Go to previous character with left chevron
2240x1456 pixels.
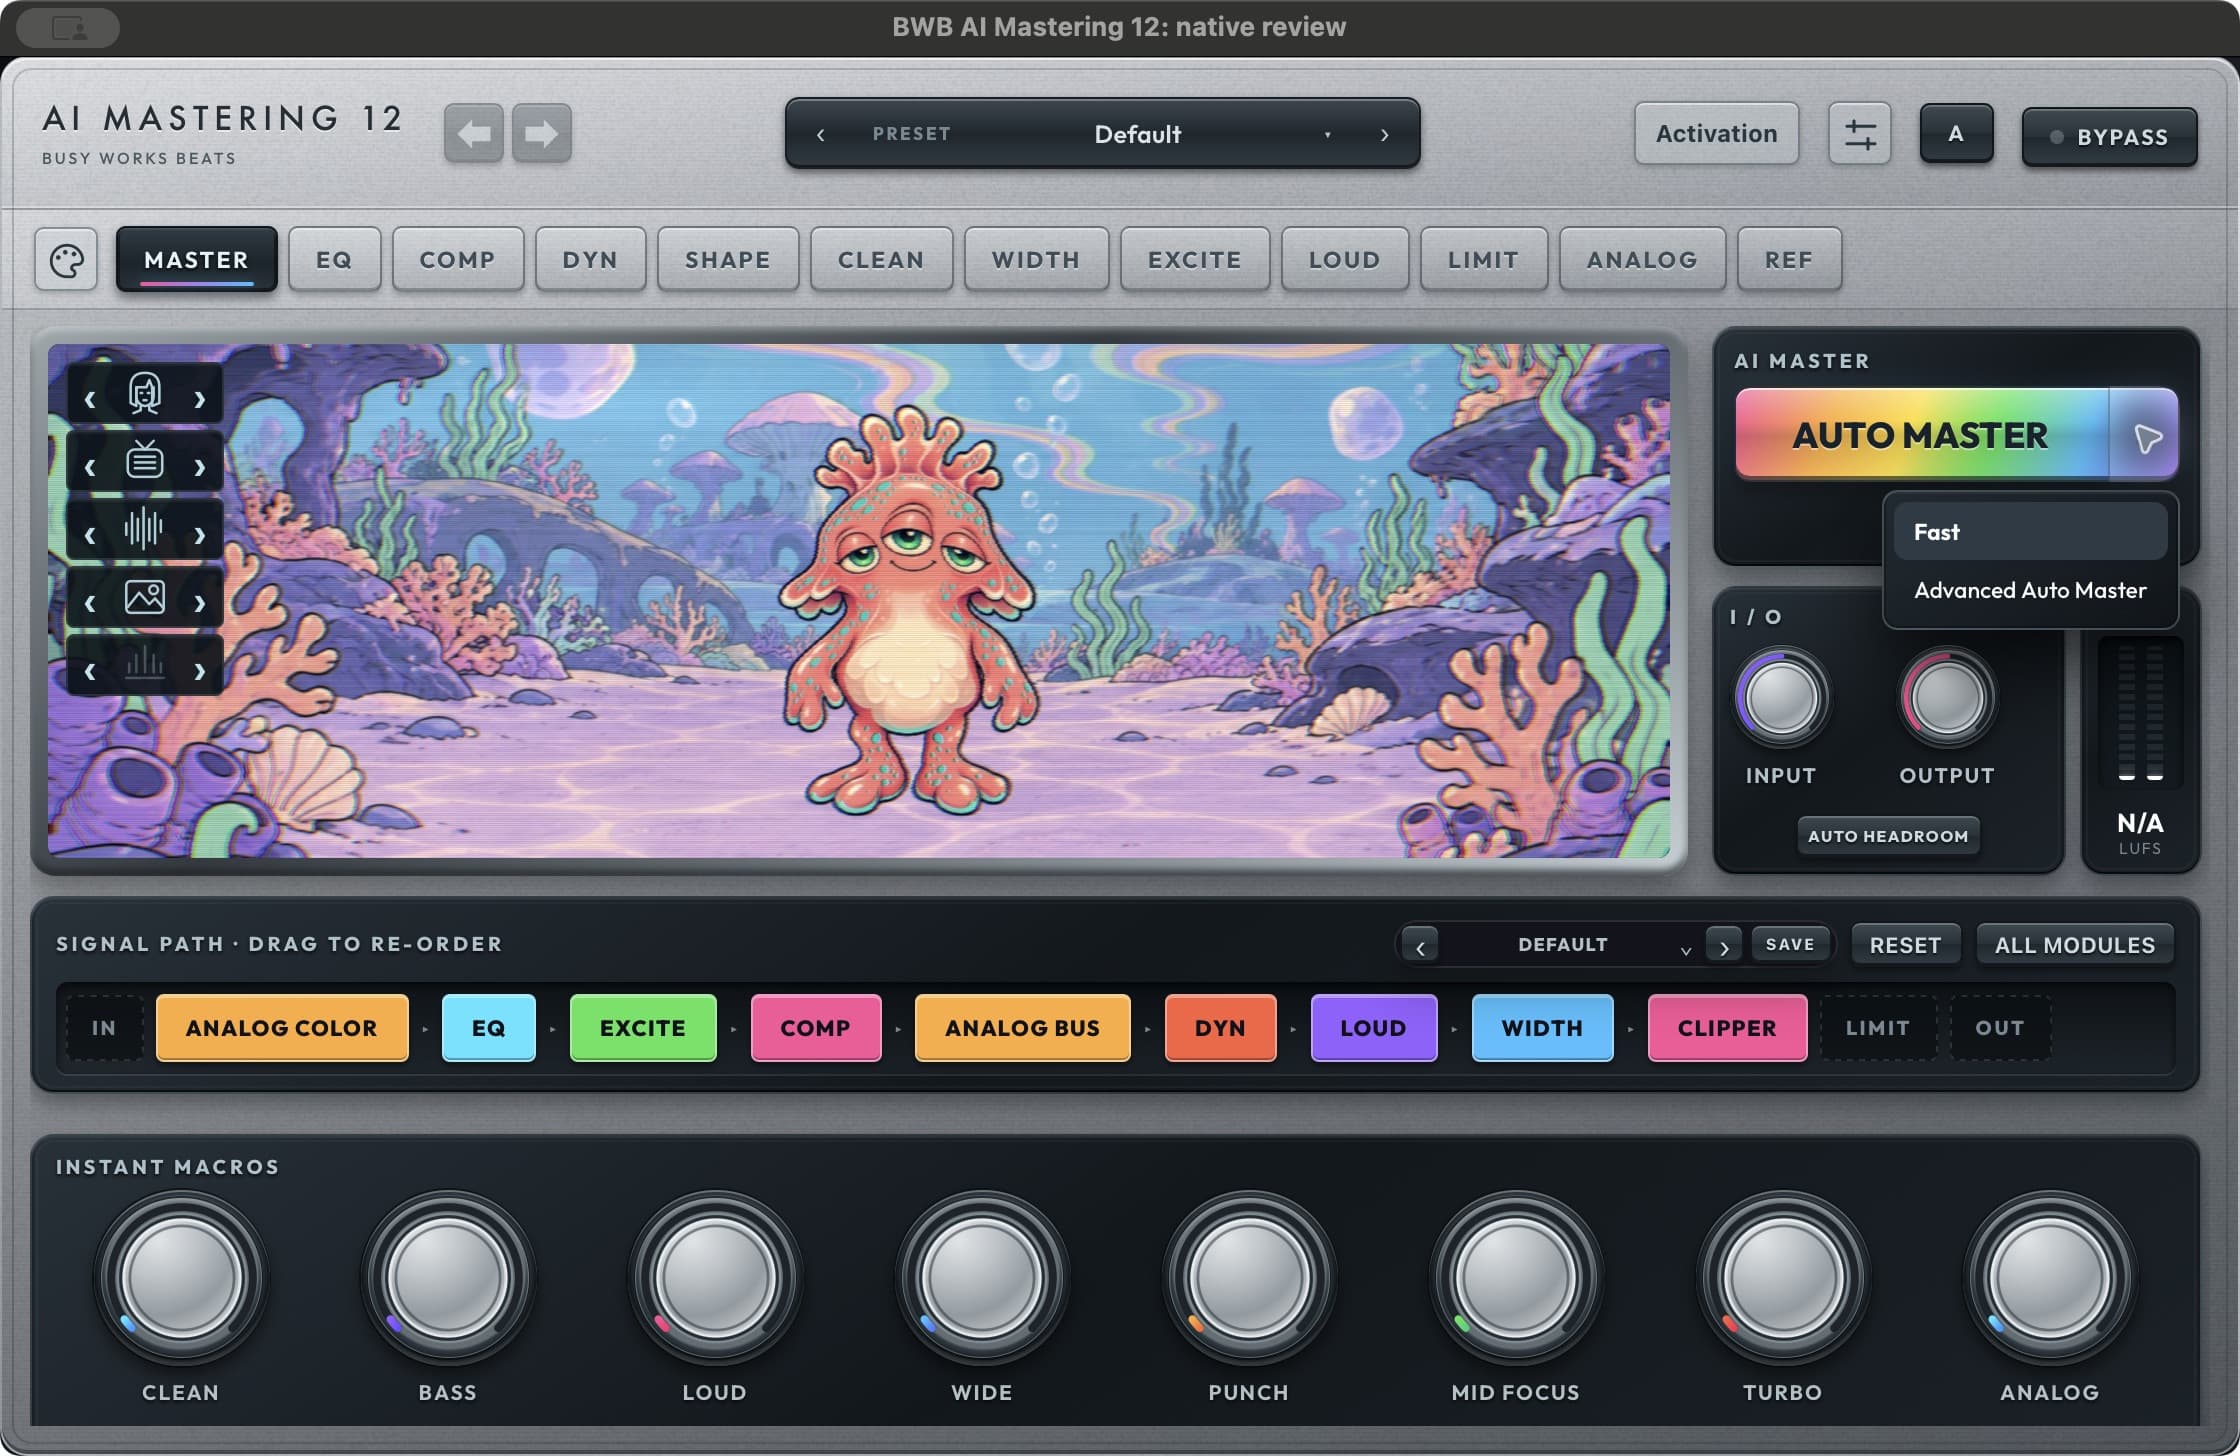[x=90, y=398]
